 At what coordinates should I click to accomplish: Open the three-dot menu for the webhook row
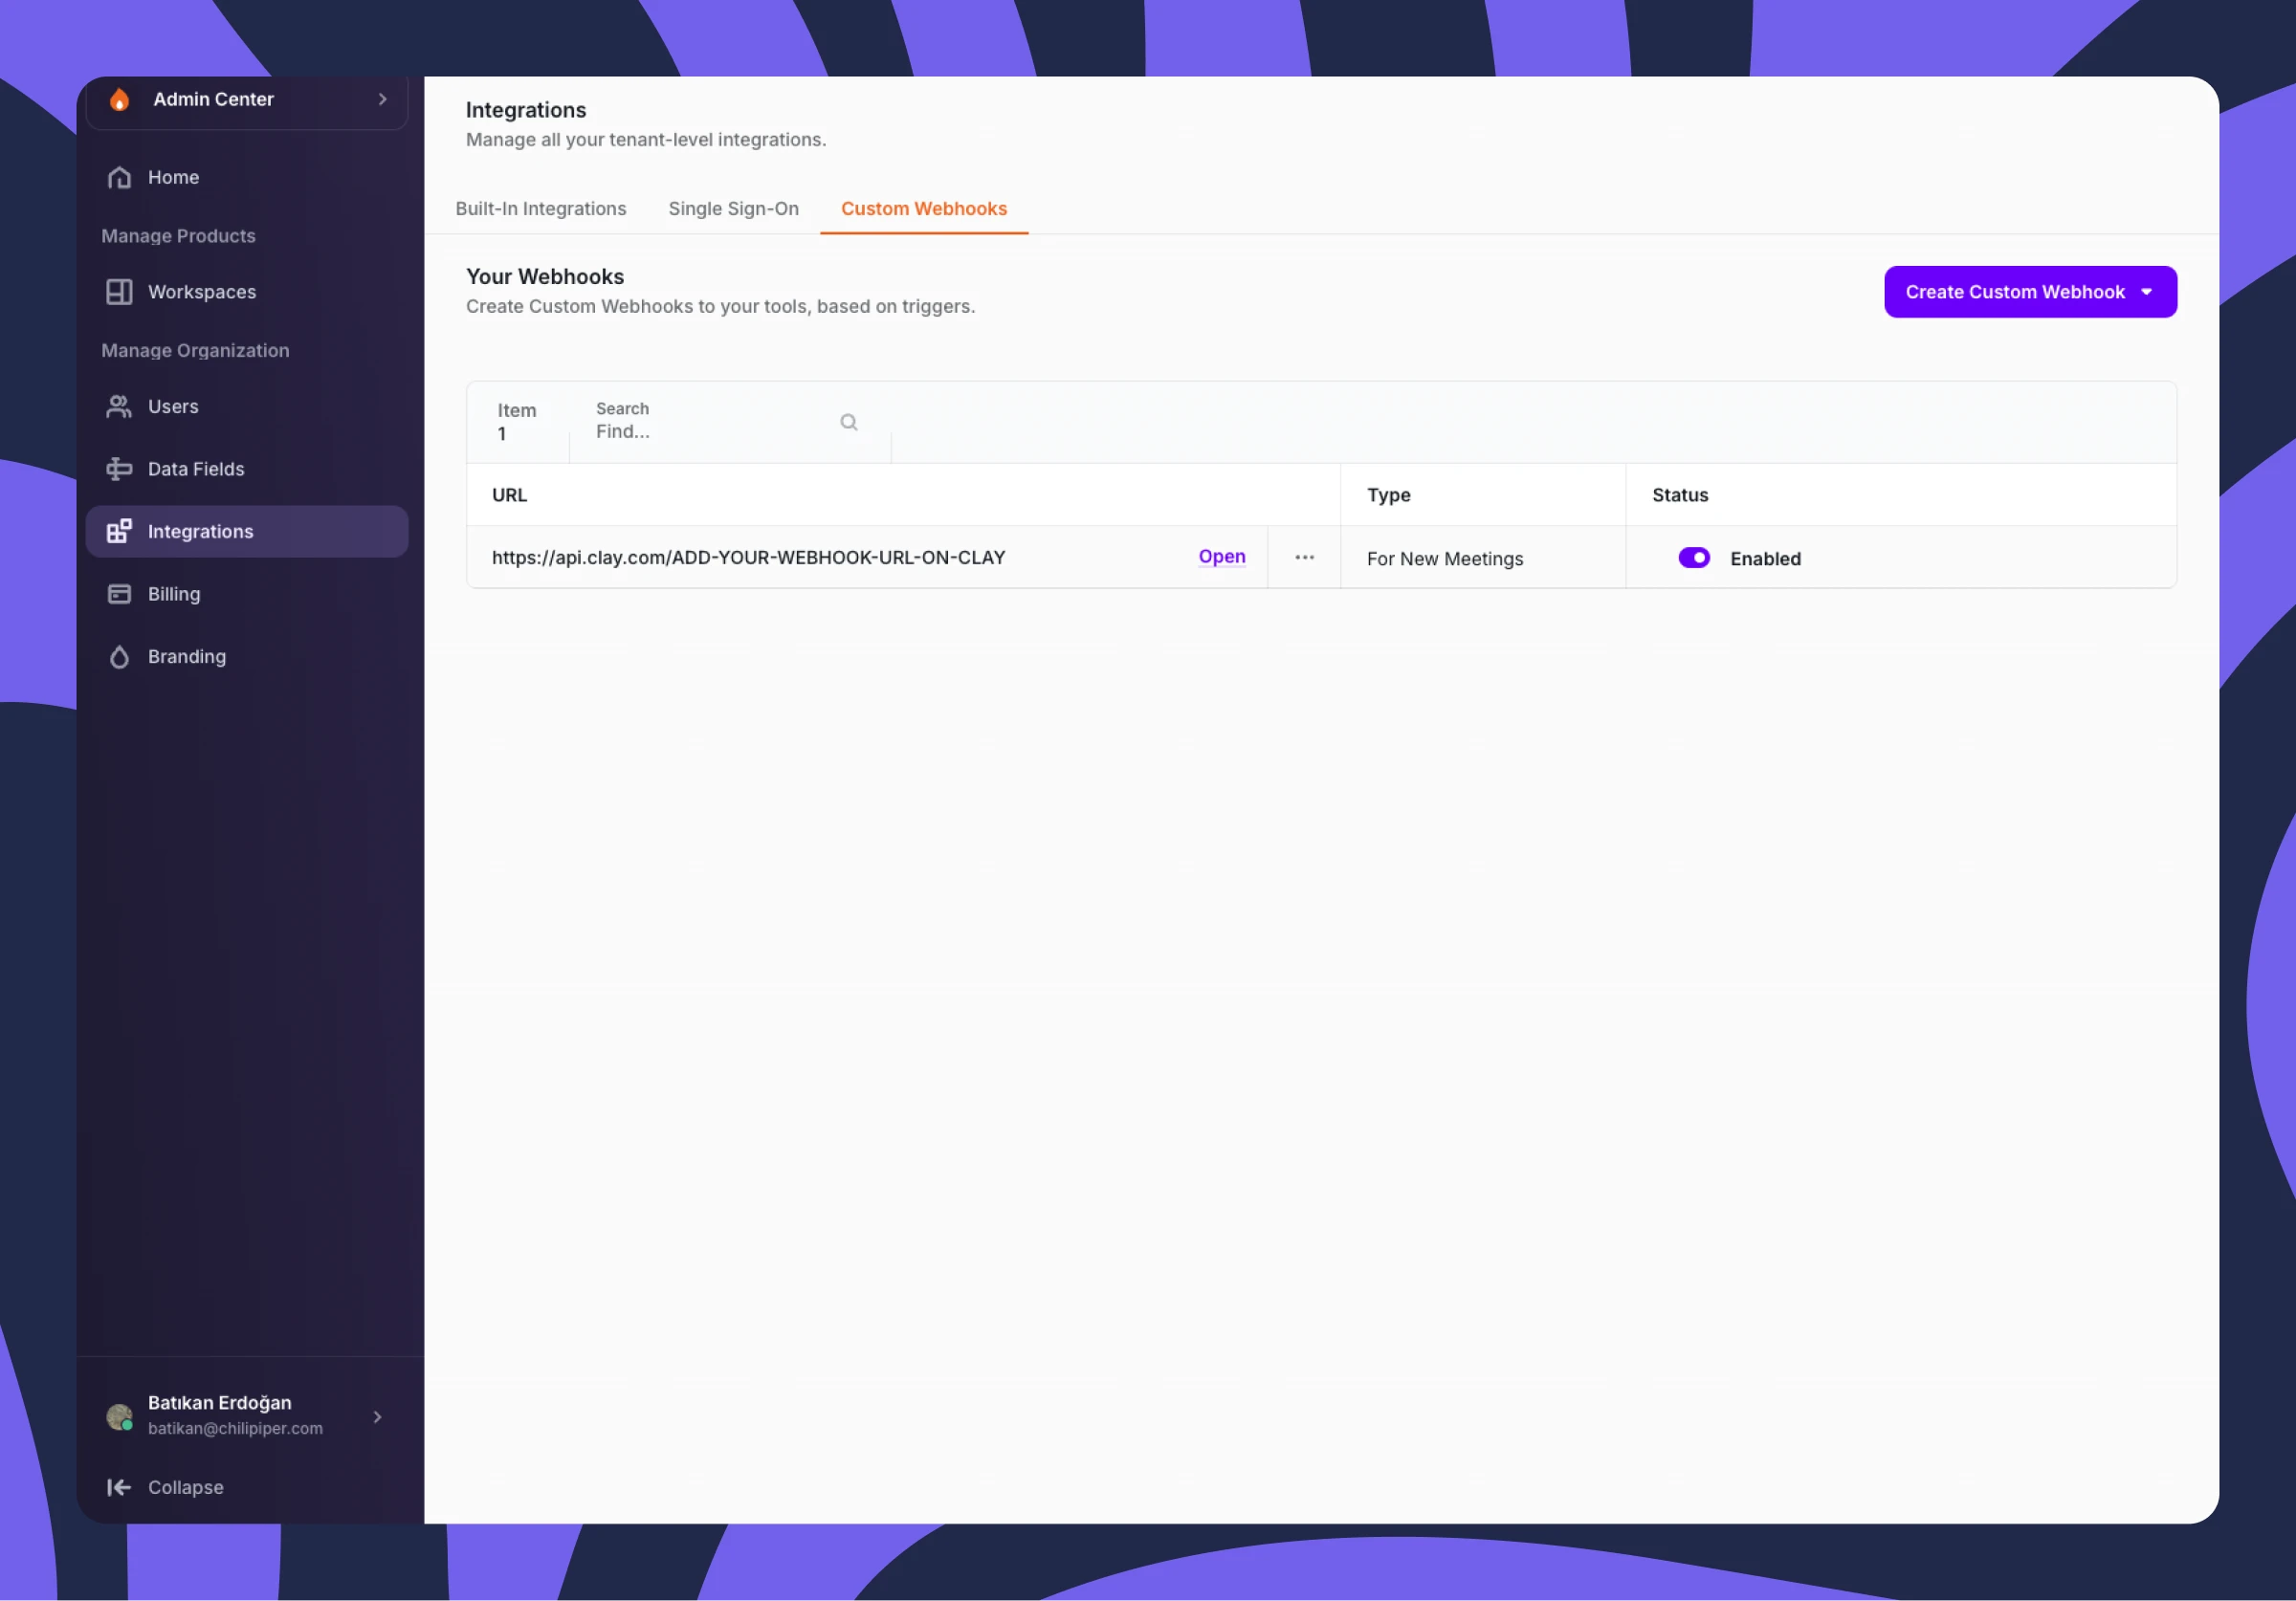click(x=1304, y=557)
